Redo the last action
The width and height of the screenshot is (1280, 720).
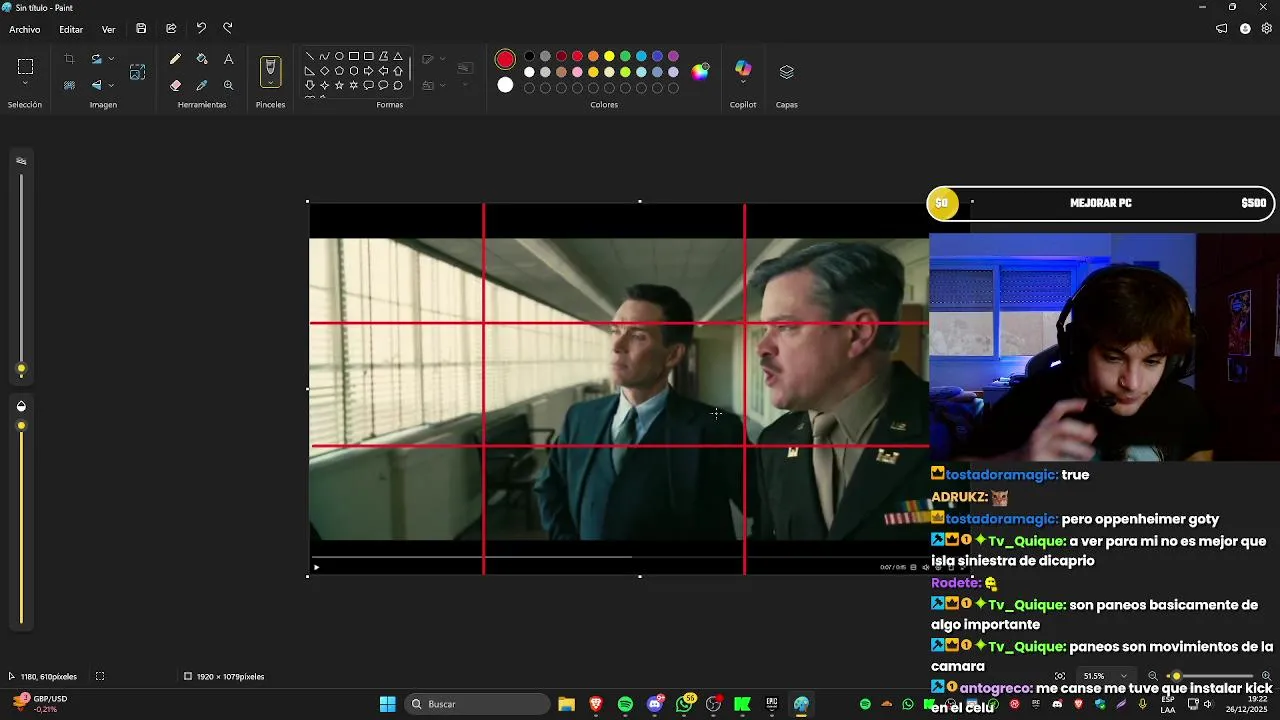pyautogui.click(x=228, y=29)
